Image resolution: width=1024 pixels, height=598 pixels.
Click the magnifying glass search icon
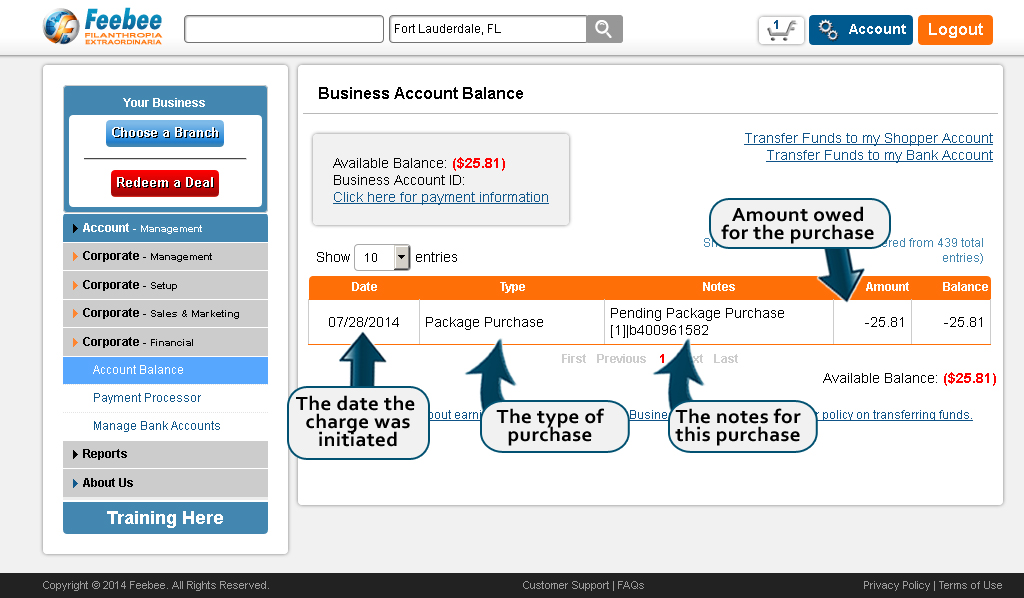(x=604, y=29)
